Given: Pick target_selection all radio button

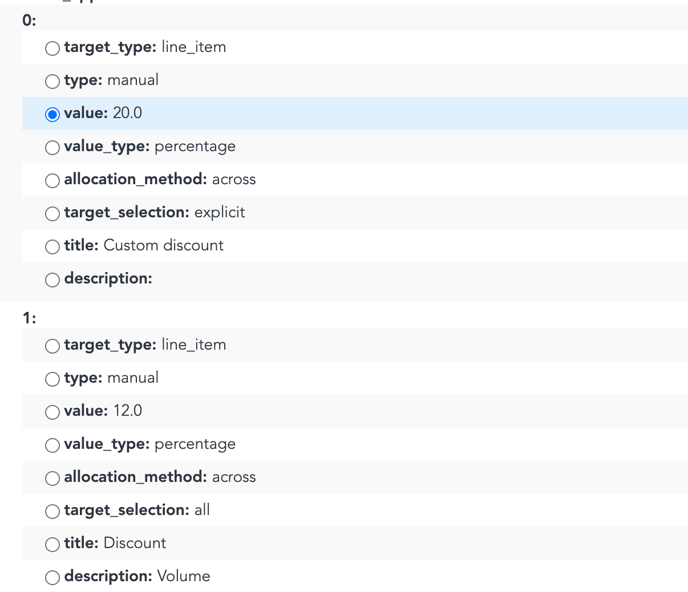Looking at the screenshot, I should click(52, 511).
